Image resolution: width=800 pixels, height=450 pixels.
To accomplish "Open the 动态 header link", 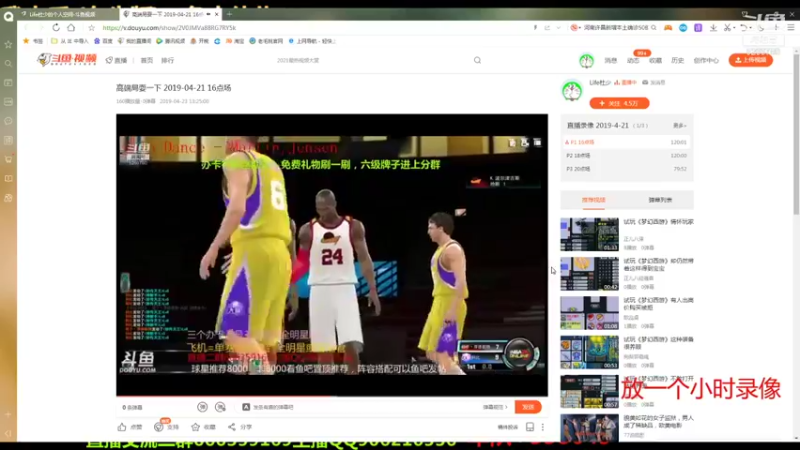I will (x=633, y=60).
